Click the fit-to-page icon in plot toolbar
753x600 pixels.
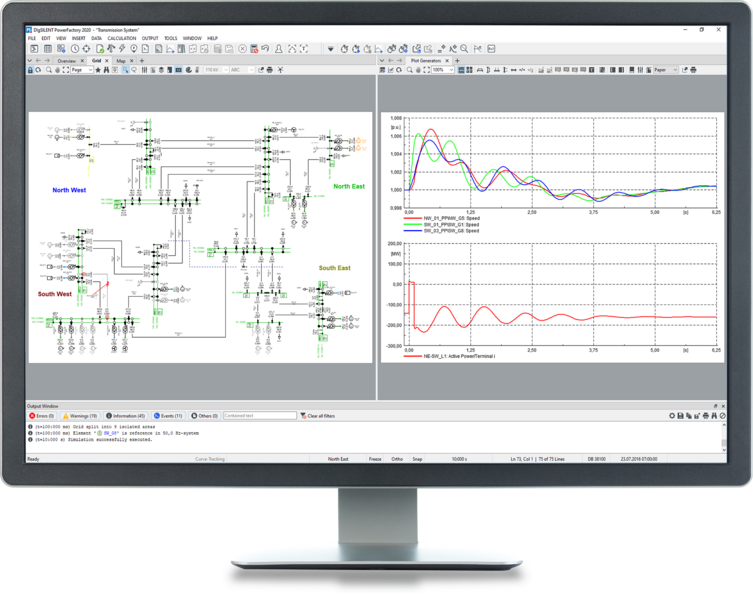(x=426, y=70)
